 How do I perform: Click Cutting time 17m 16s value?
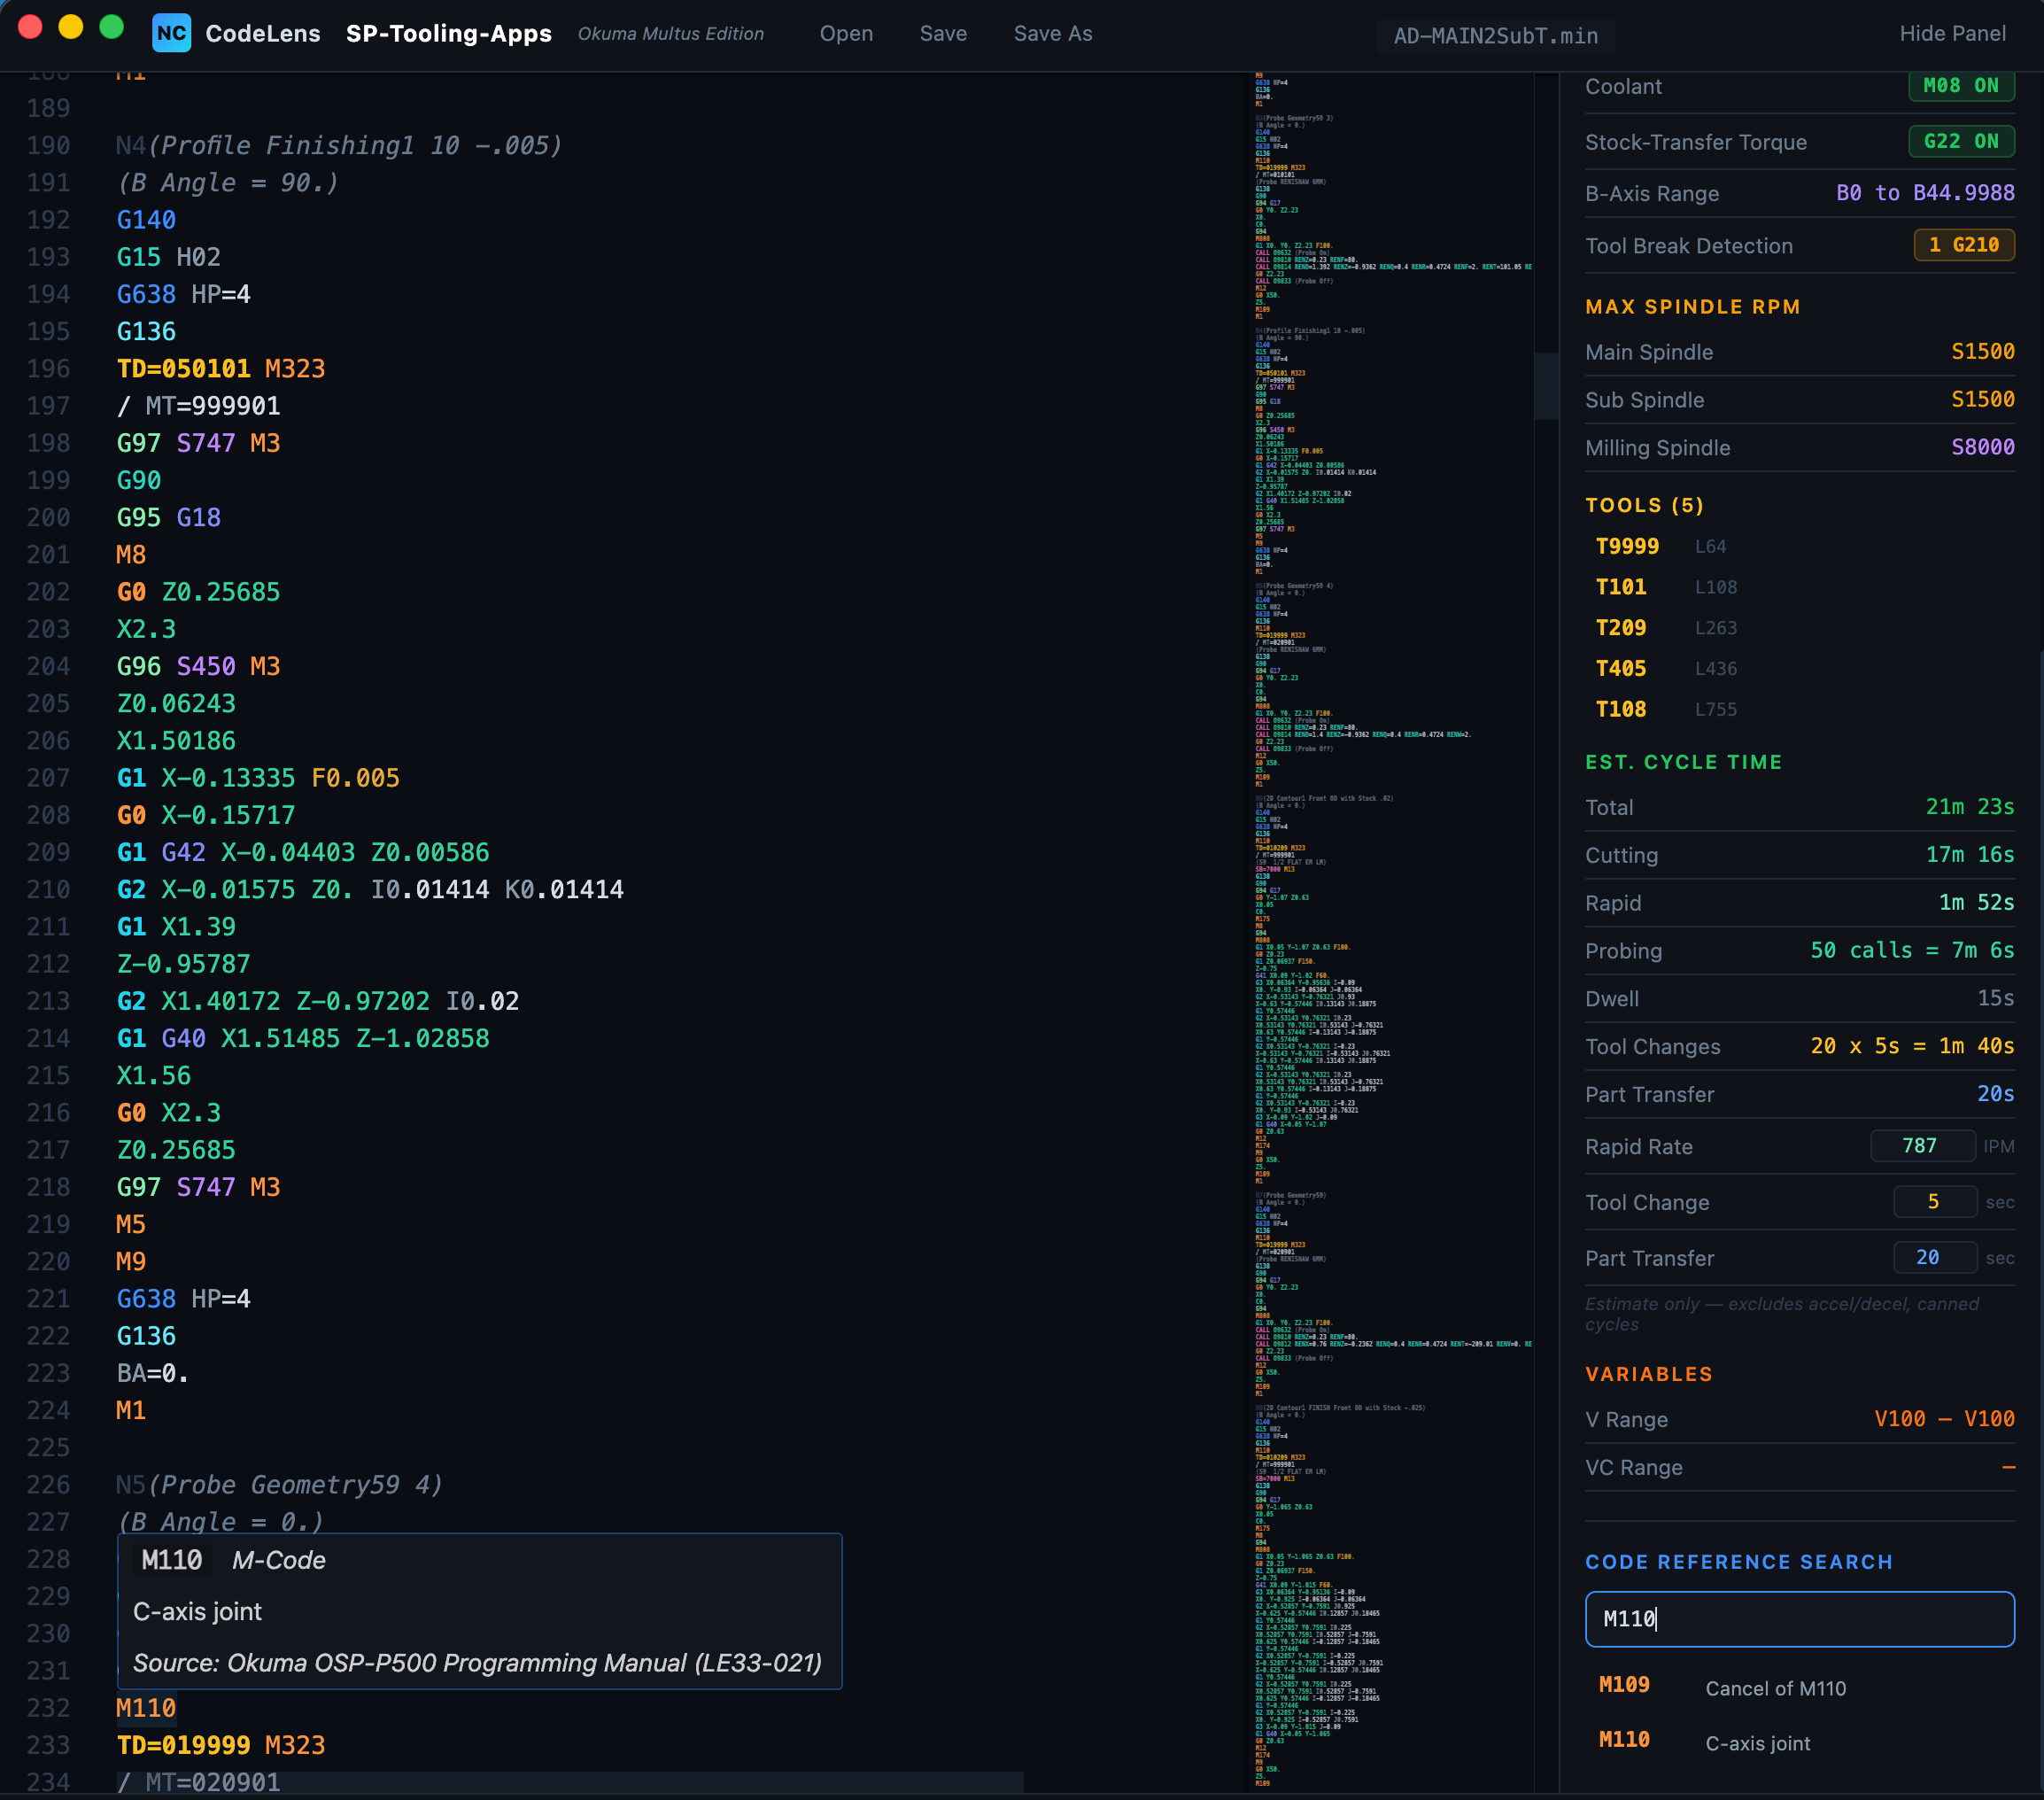[x=1969, y=854]
